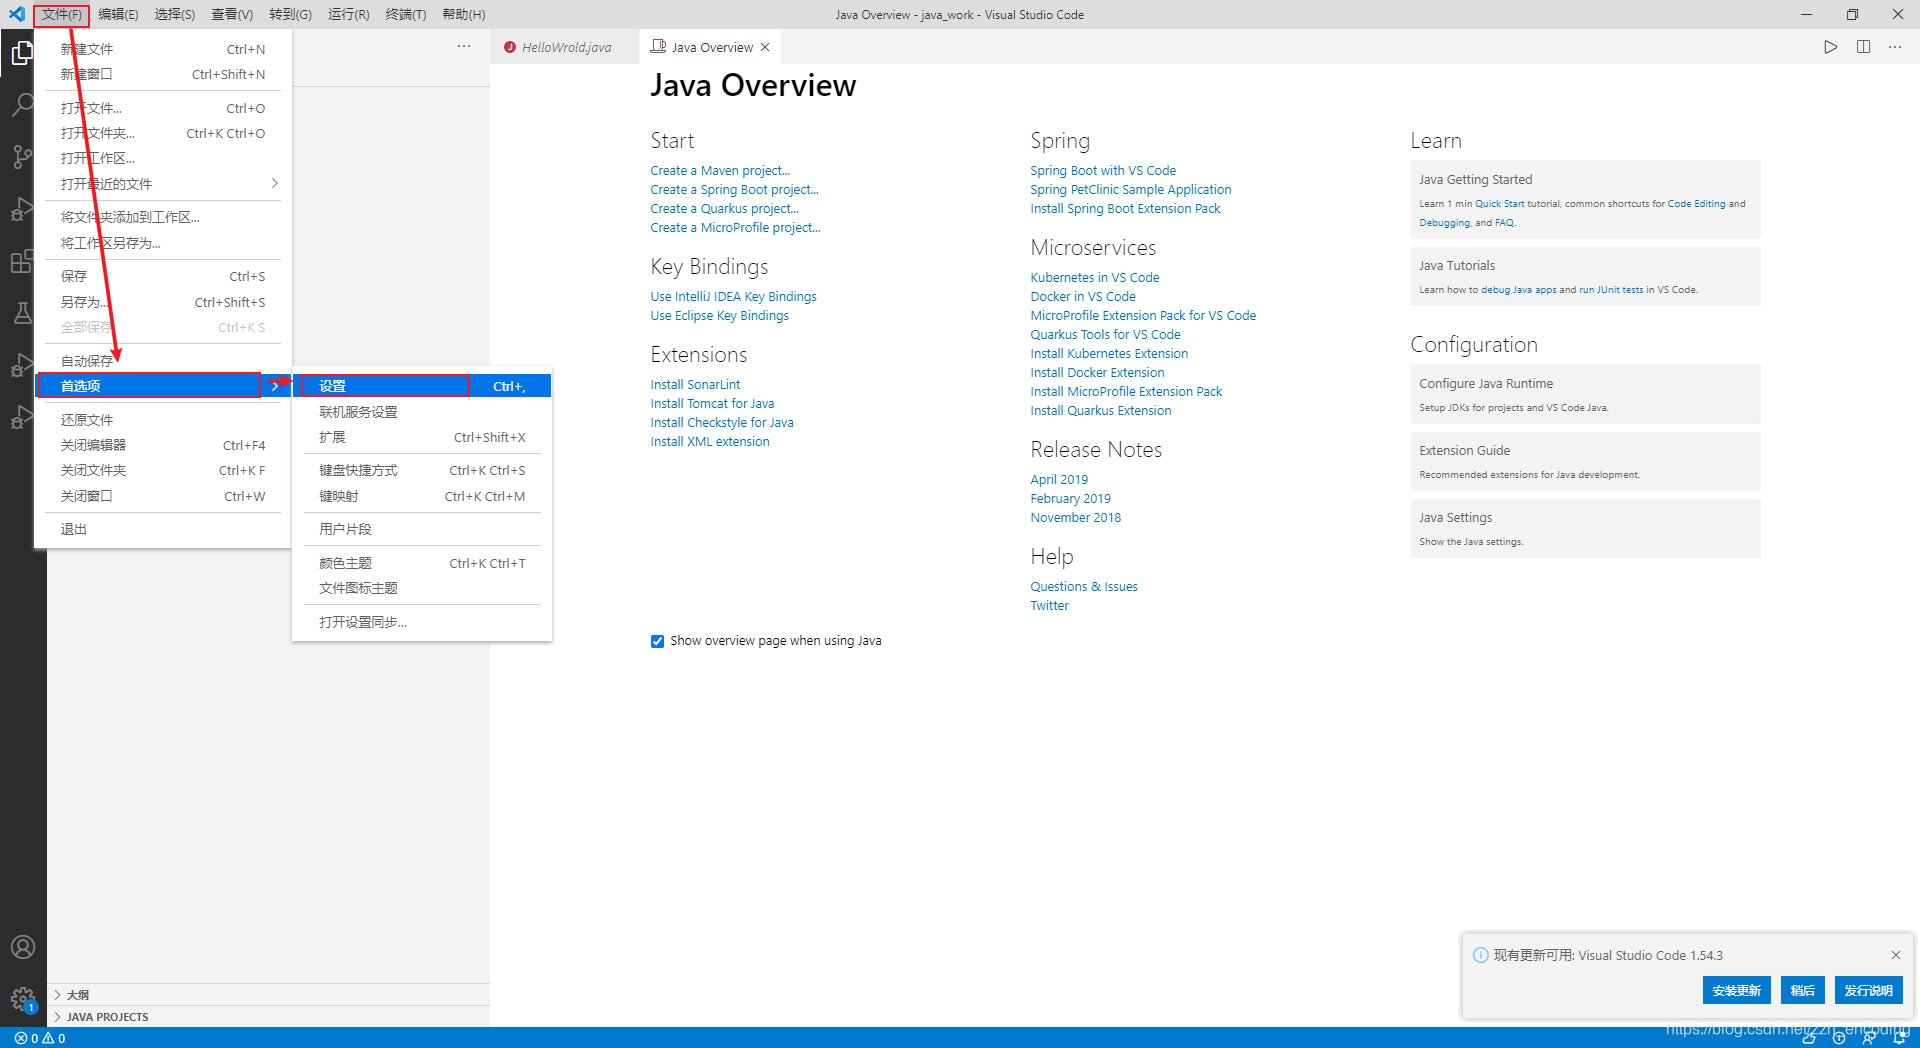Switch to the HelloWrold.java tab
Image resolution: width=1920 pixels, height=1048 pixels.
click(x=565, y=47)
